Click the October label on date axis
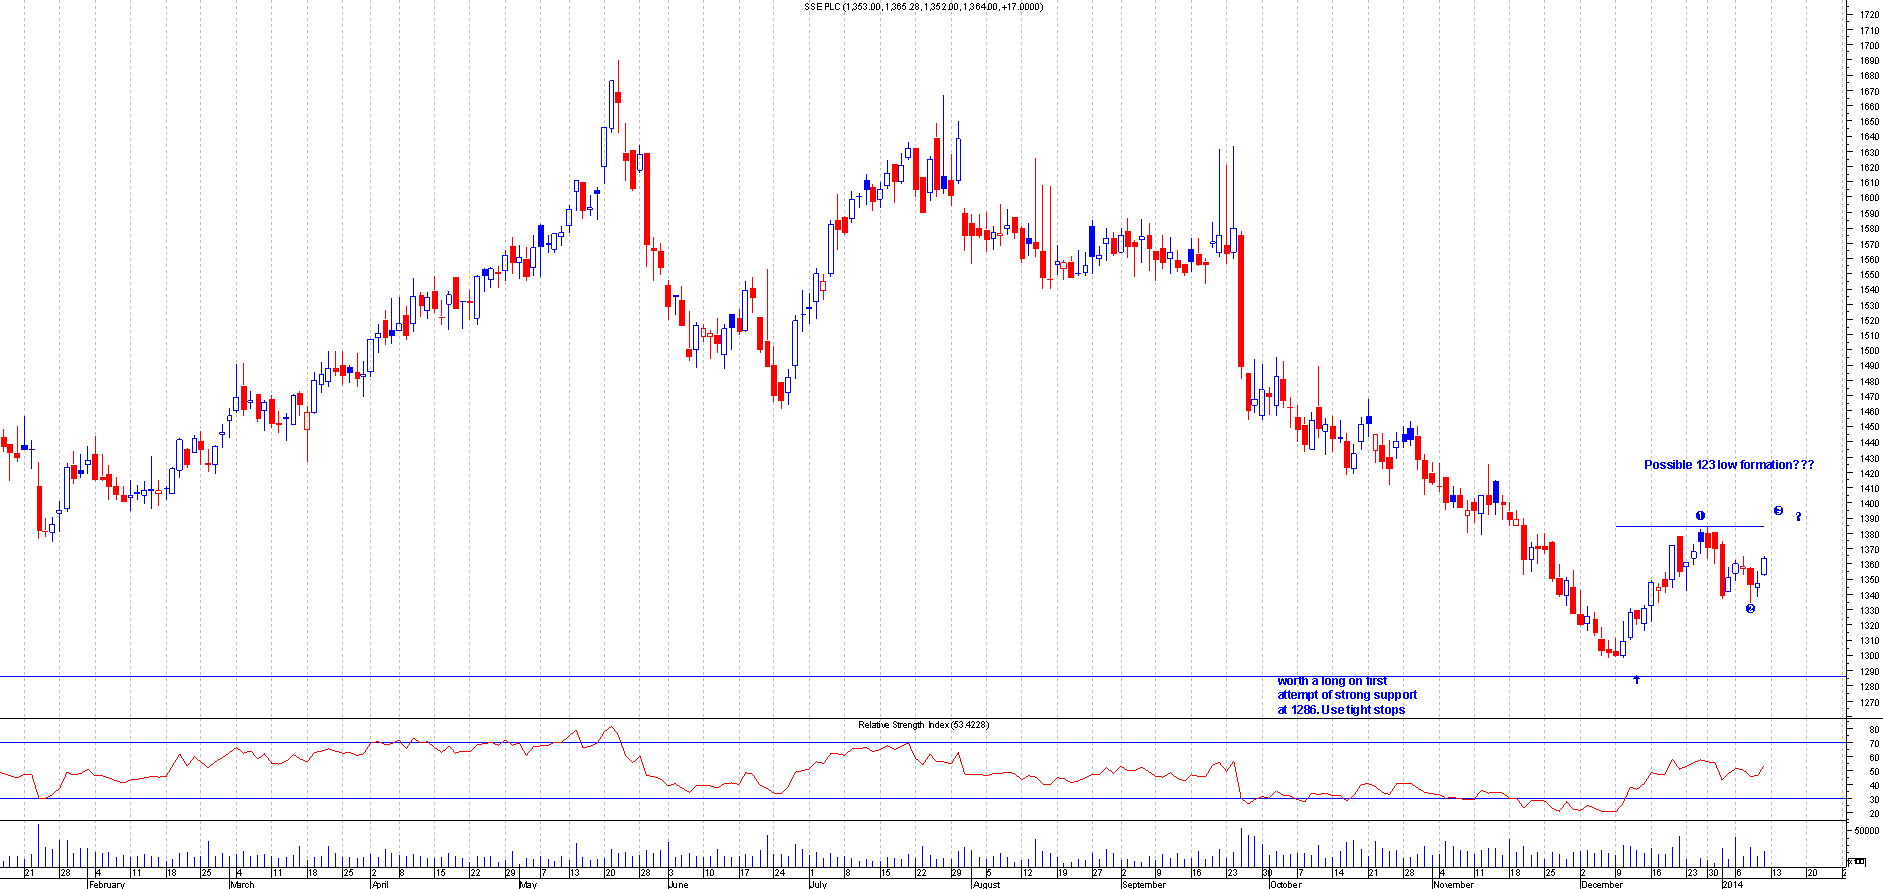This screenshot has width=1883, height=889. 1285,884
